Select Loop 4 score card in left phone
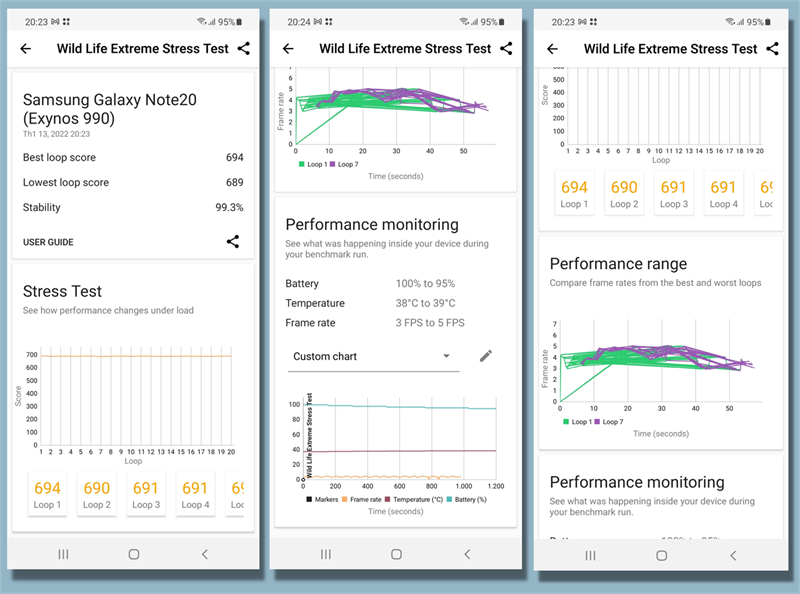Image resolution: width=800 pixels, height=594 pixels. [x=195, y=494]
